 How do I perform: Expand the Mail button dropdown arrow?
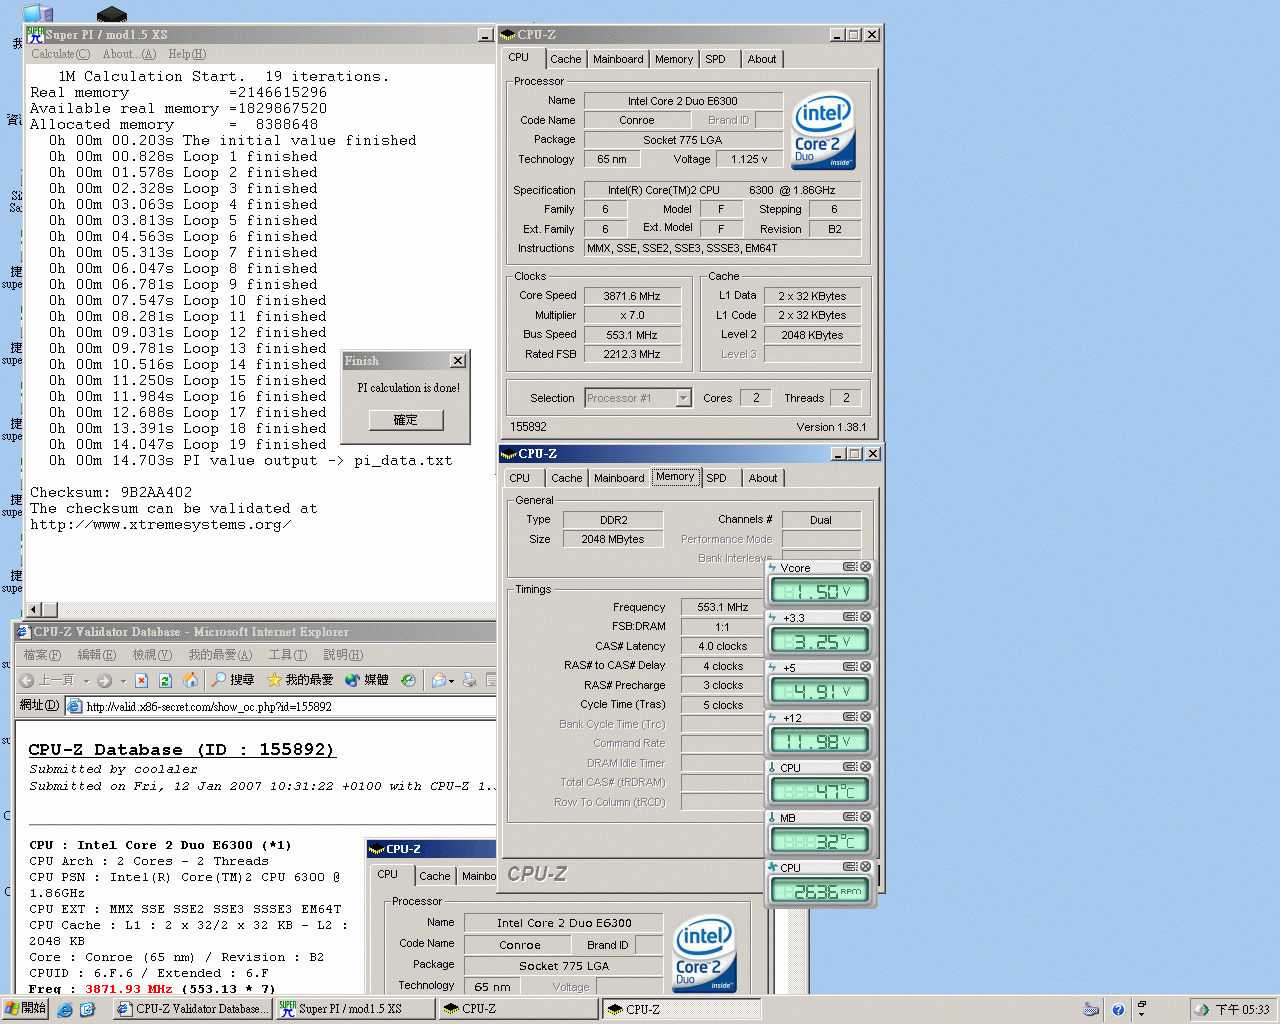452,681
